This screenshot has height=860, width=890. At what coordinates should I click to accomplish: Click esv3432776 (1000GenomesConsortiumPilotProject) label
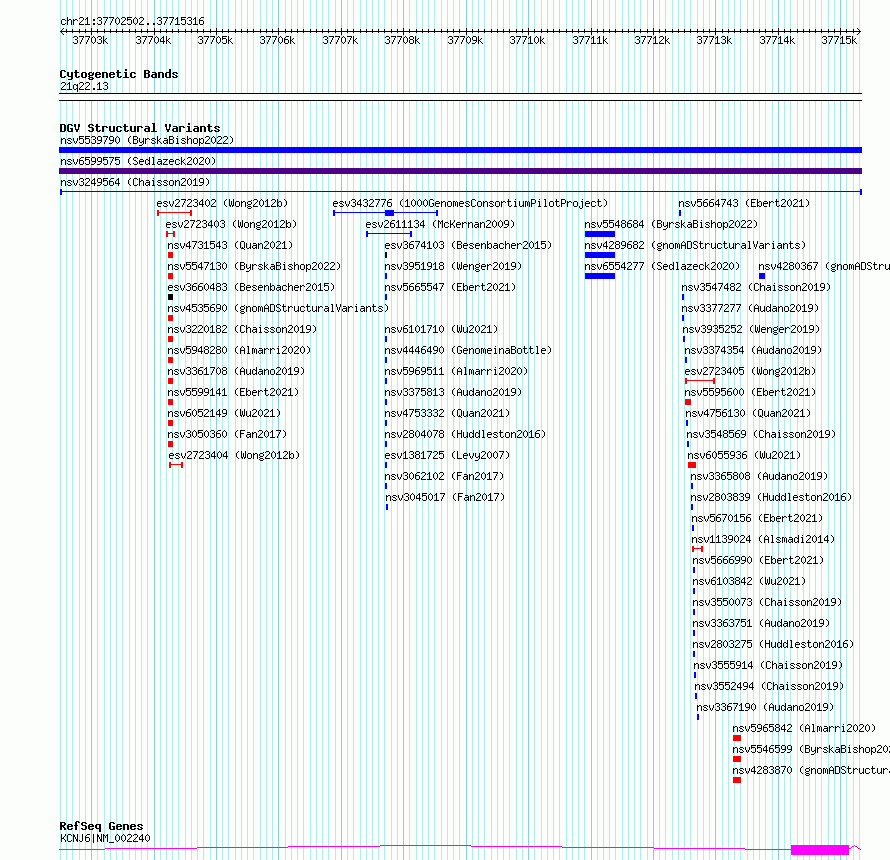pyautogui.click(x=470, y=203)
